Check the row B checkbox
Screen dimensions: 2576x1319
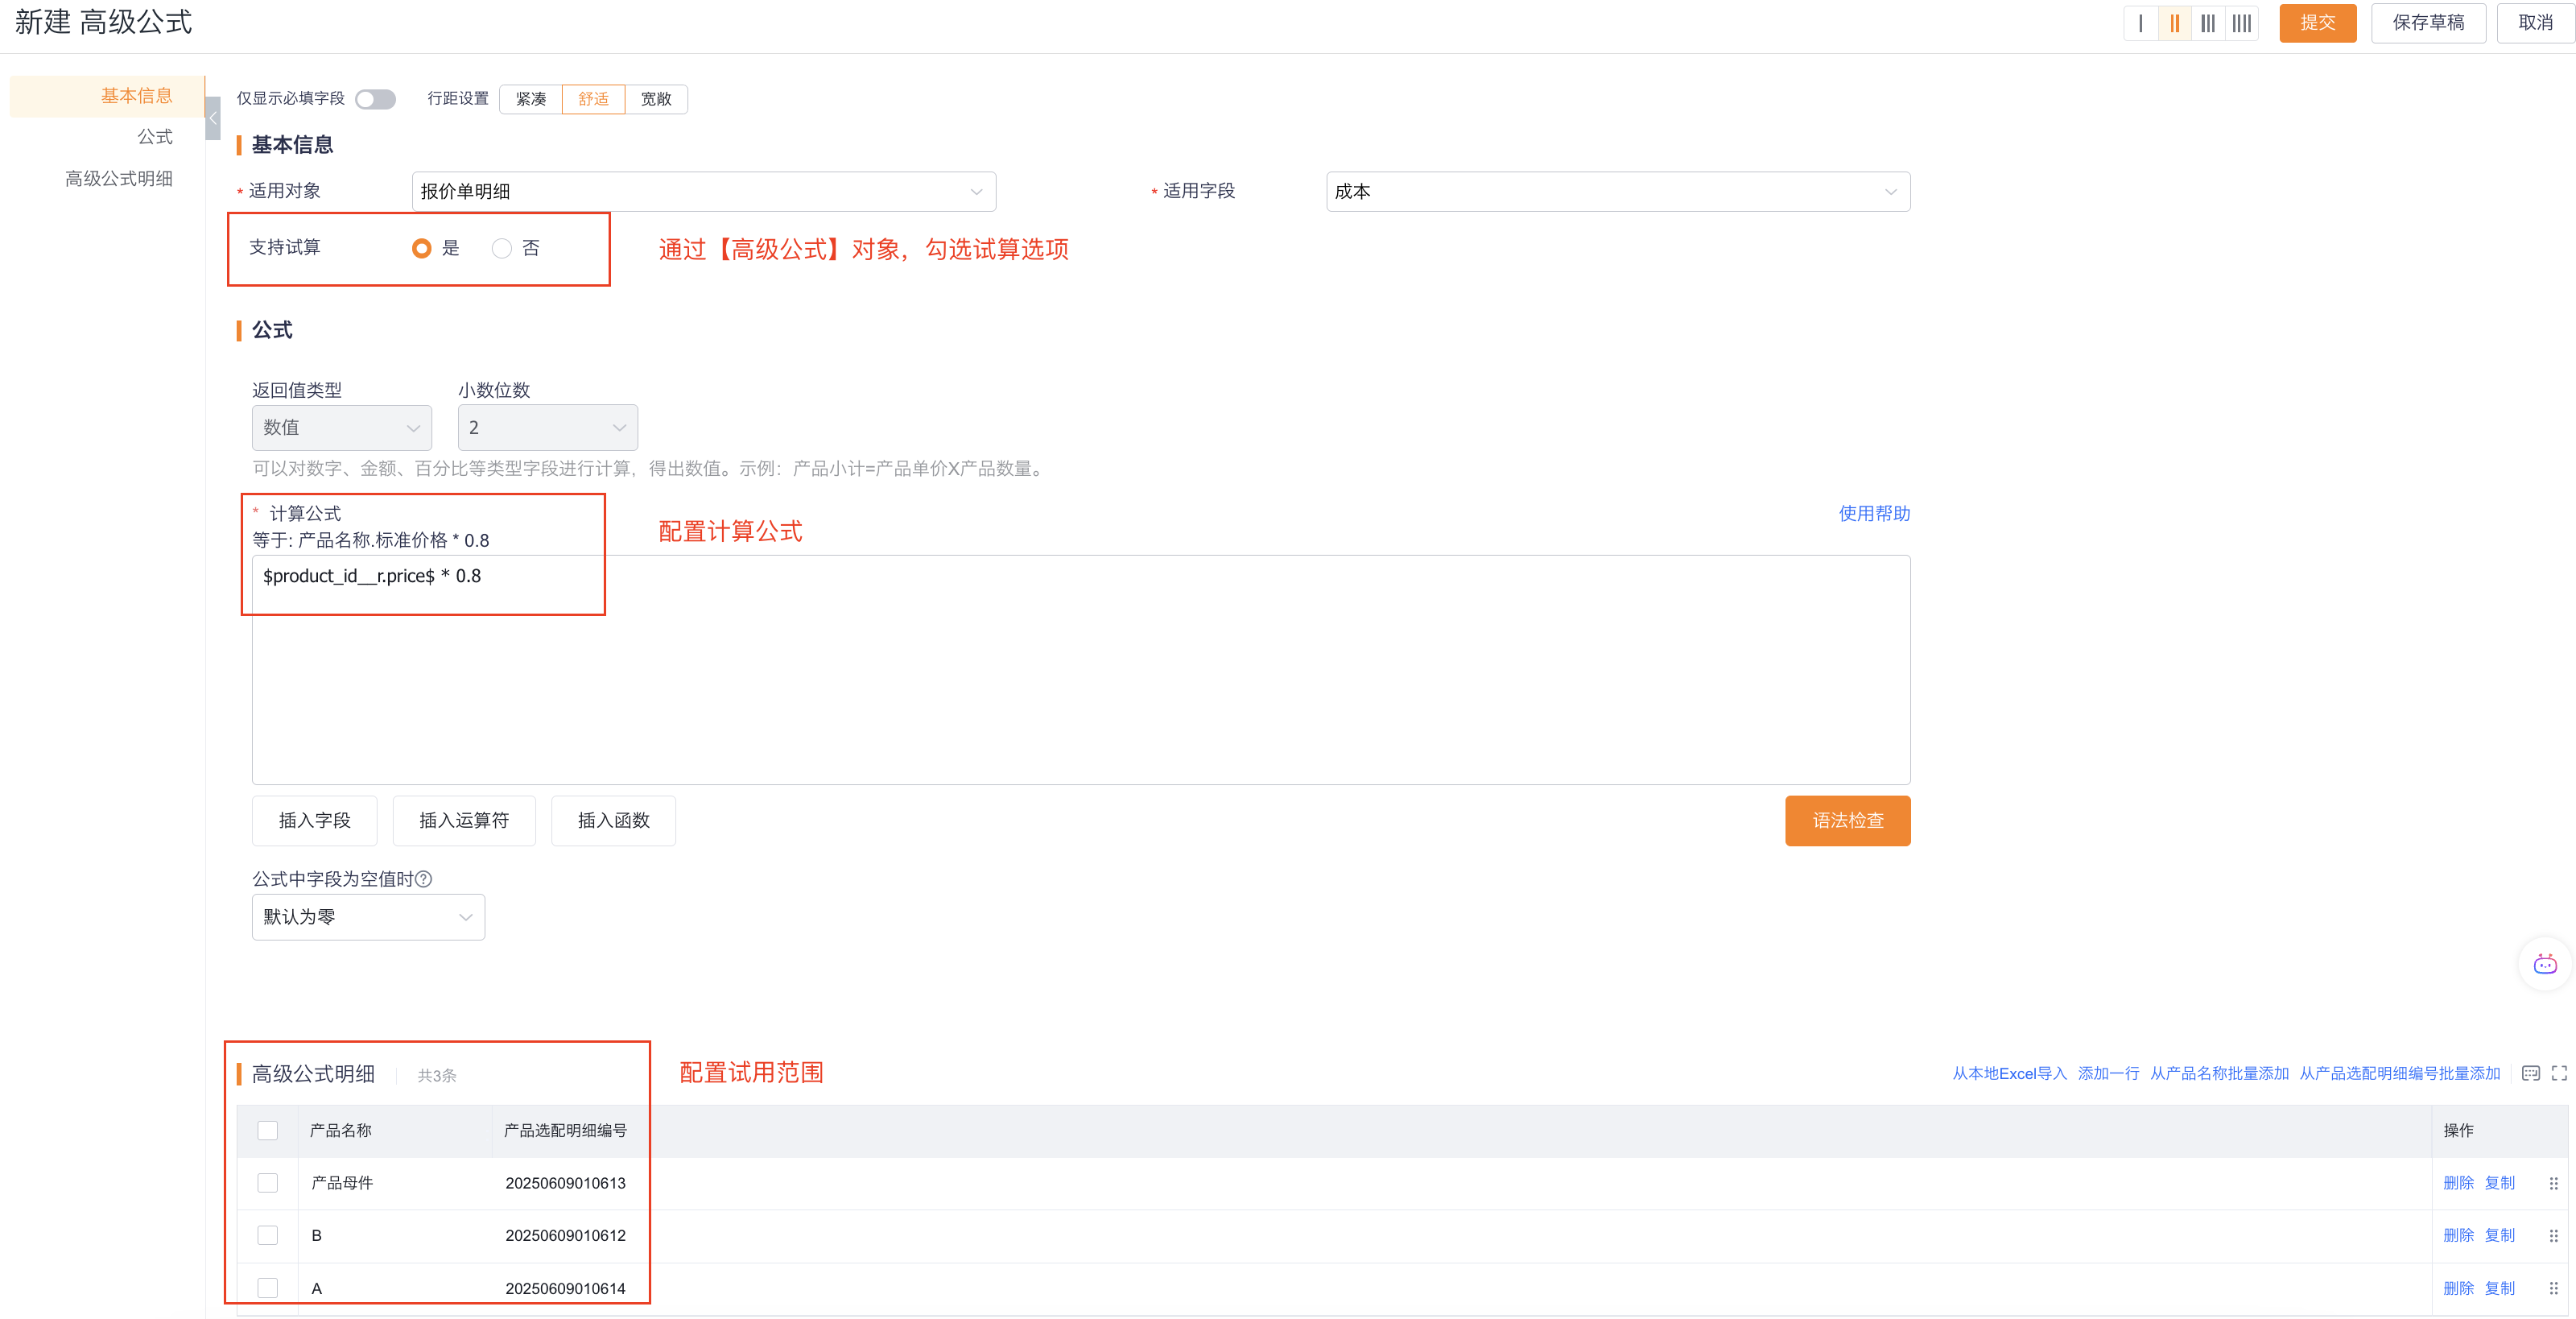(x=267, y=1235)
